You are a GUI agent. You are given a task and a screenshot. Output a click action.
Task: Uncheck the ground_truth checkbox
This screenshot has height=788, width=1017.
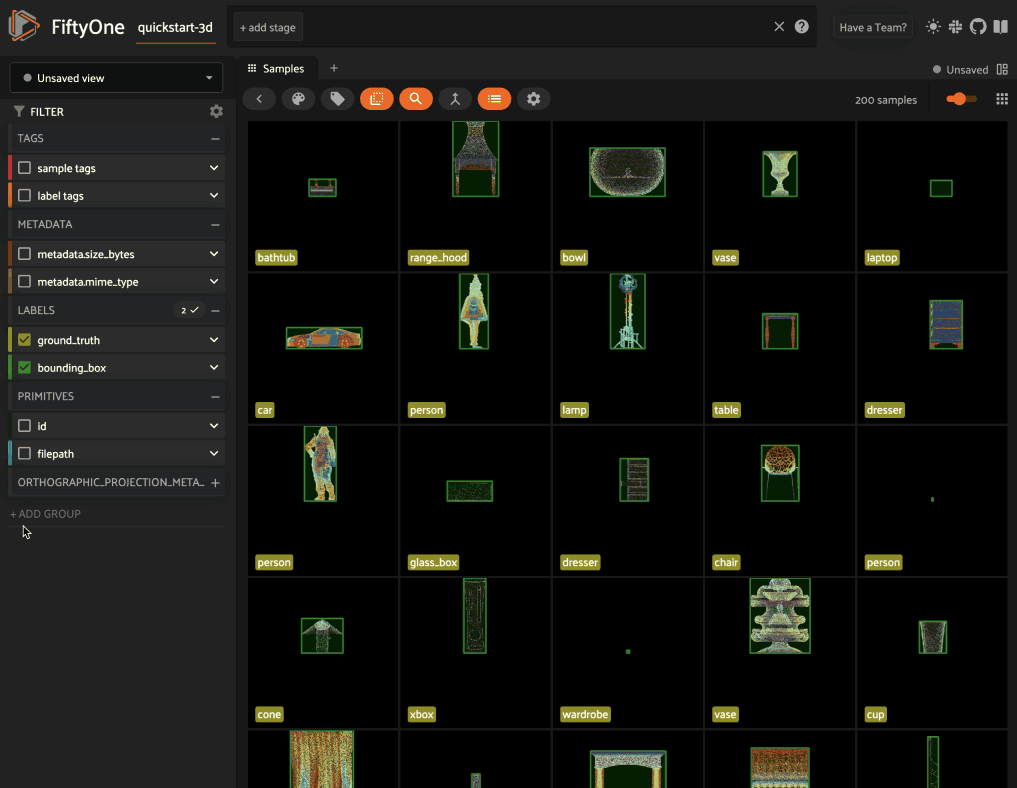click(25, 340)
